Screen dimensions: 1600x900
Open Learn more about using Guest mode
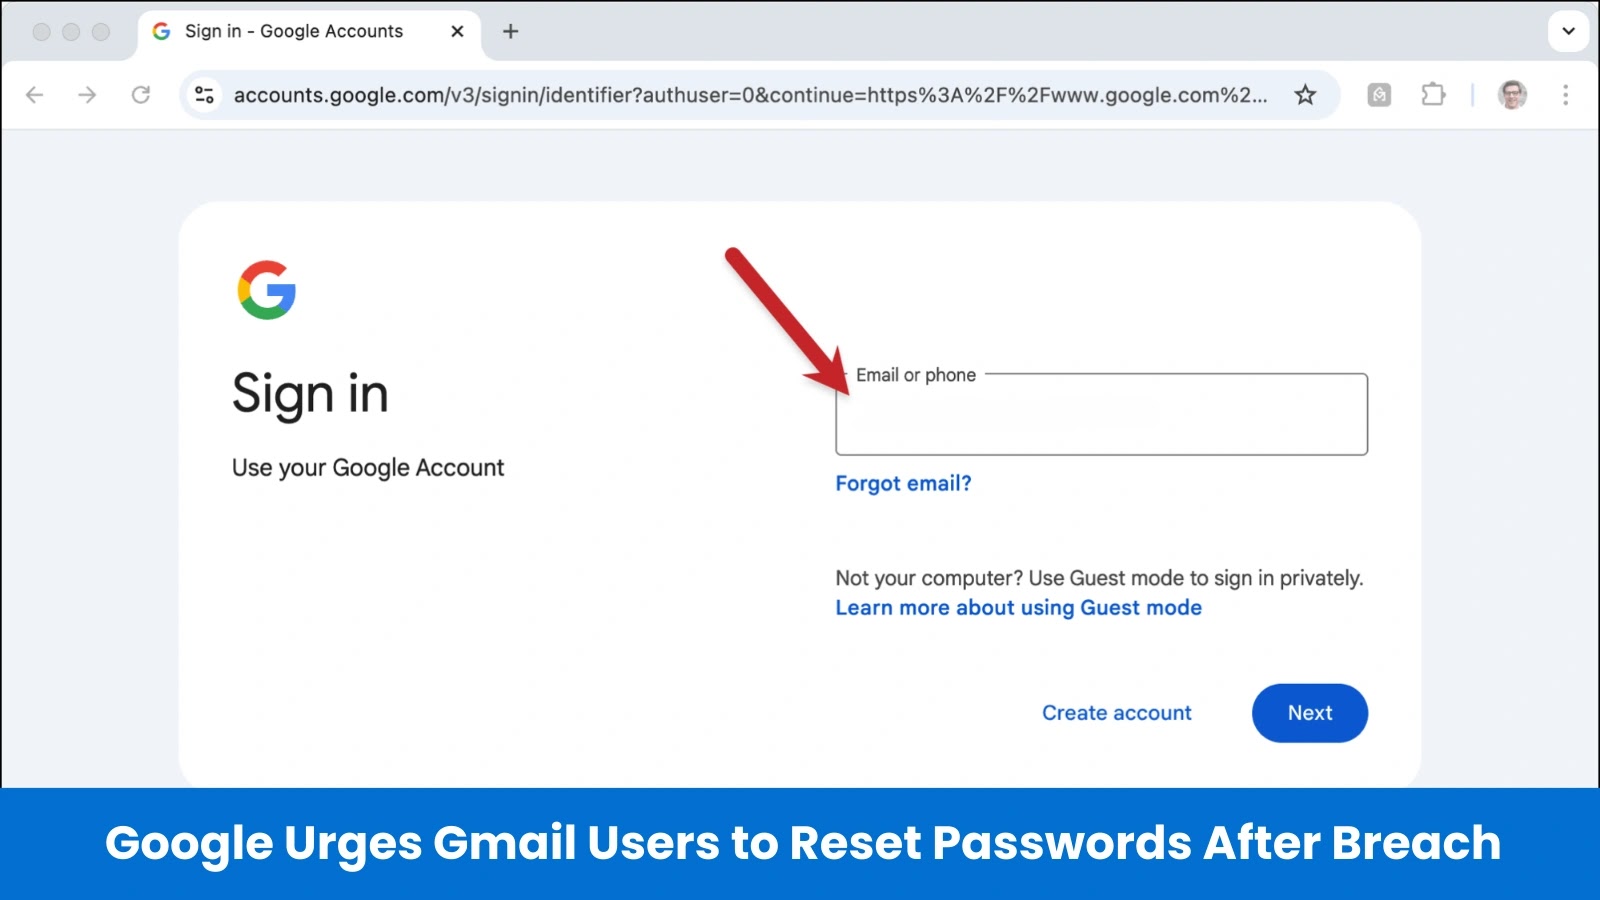(1018, 607)
